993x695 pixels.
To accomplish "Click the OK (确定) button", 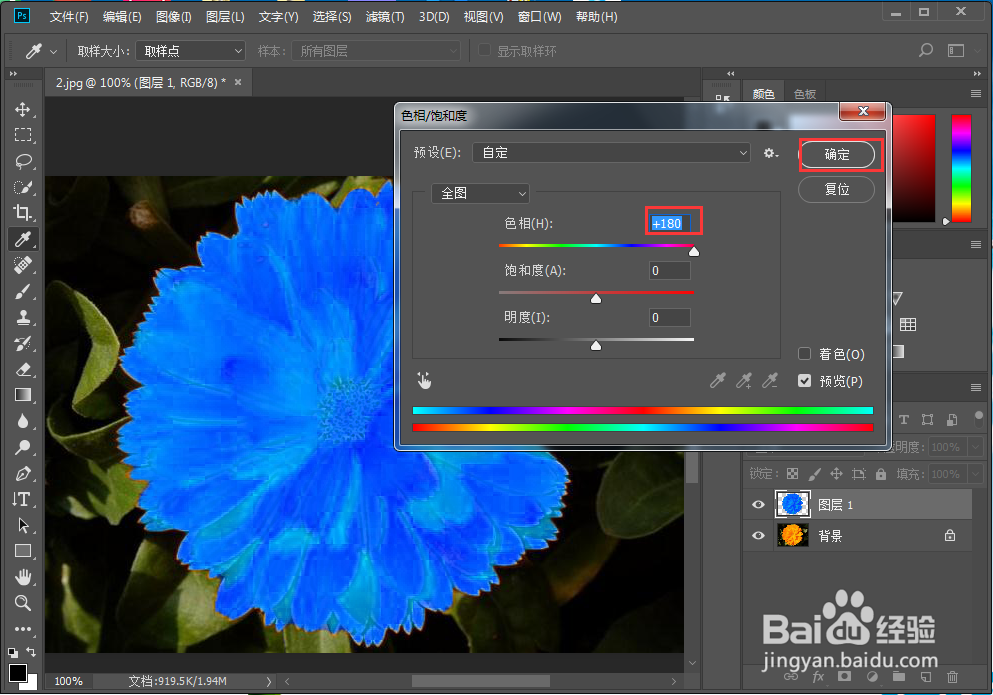I will click(837, 155).
